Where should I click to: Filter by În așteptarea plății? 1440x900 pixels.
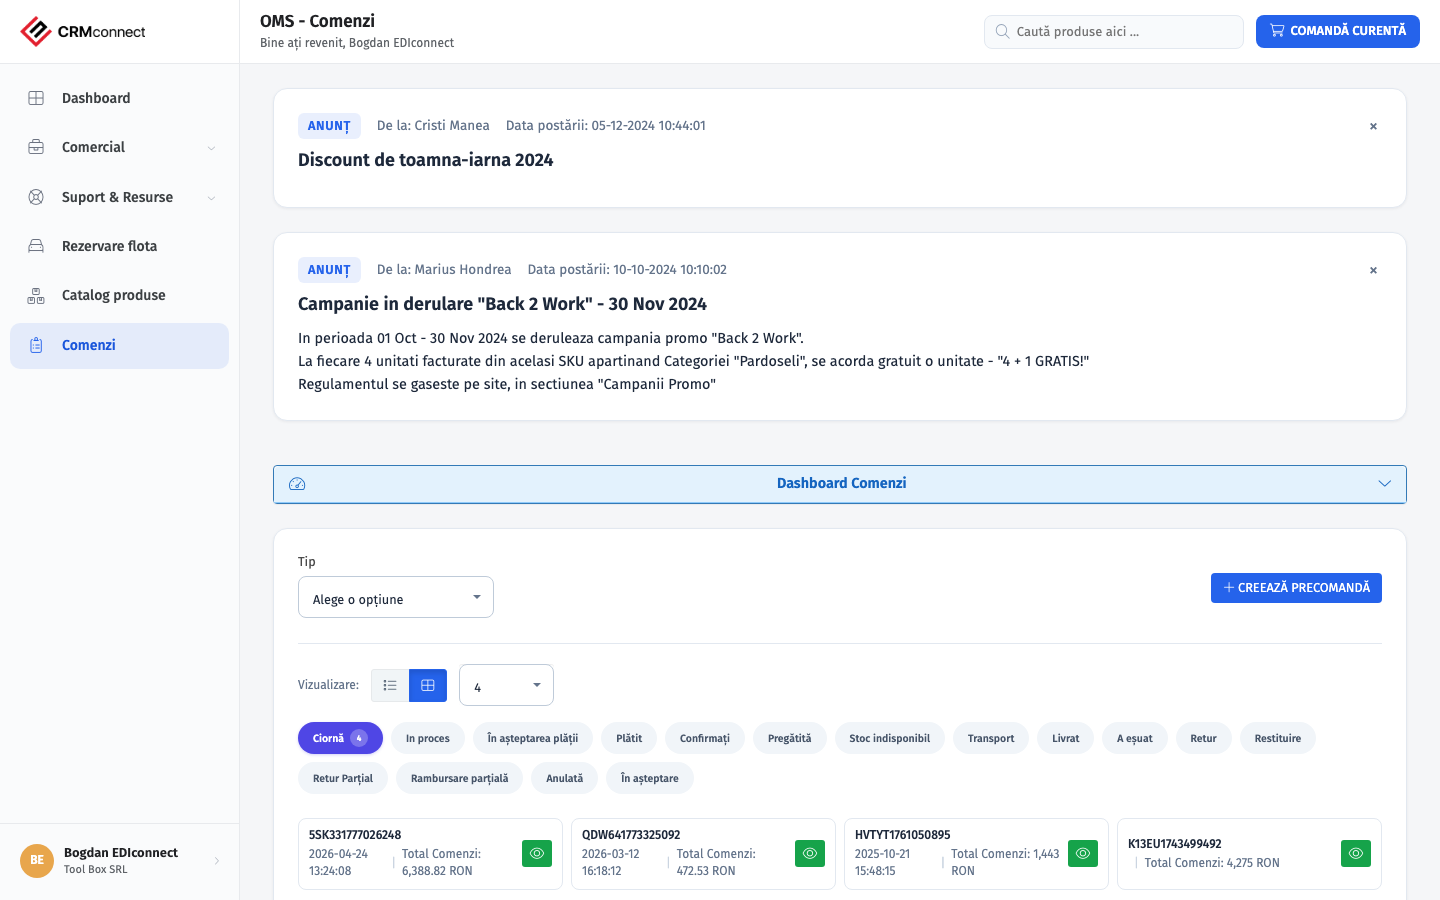pos(533,738)
